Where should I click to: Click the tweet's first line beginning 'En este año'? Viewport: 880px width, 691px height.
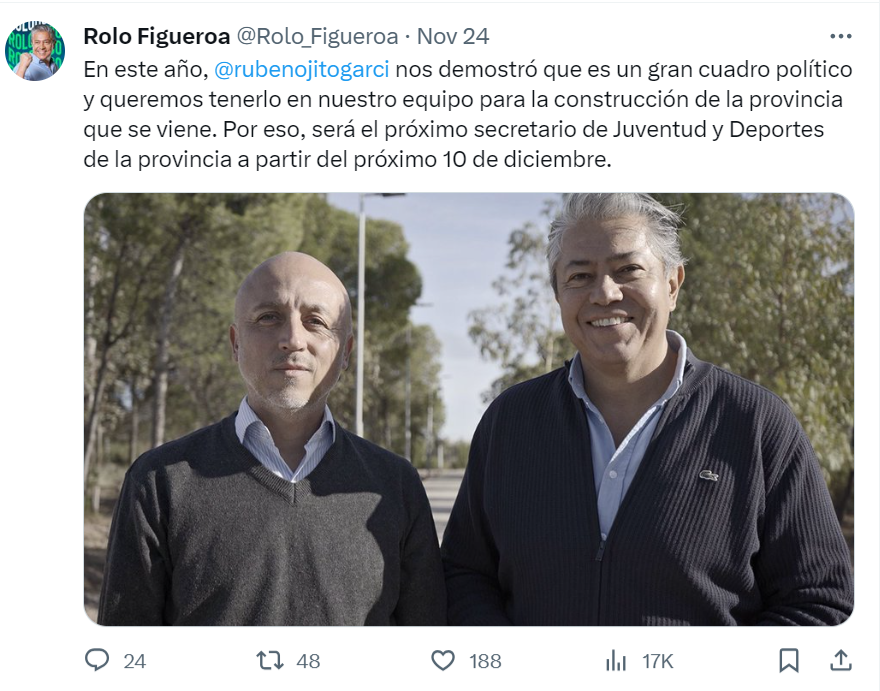coord(468,70)
